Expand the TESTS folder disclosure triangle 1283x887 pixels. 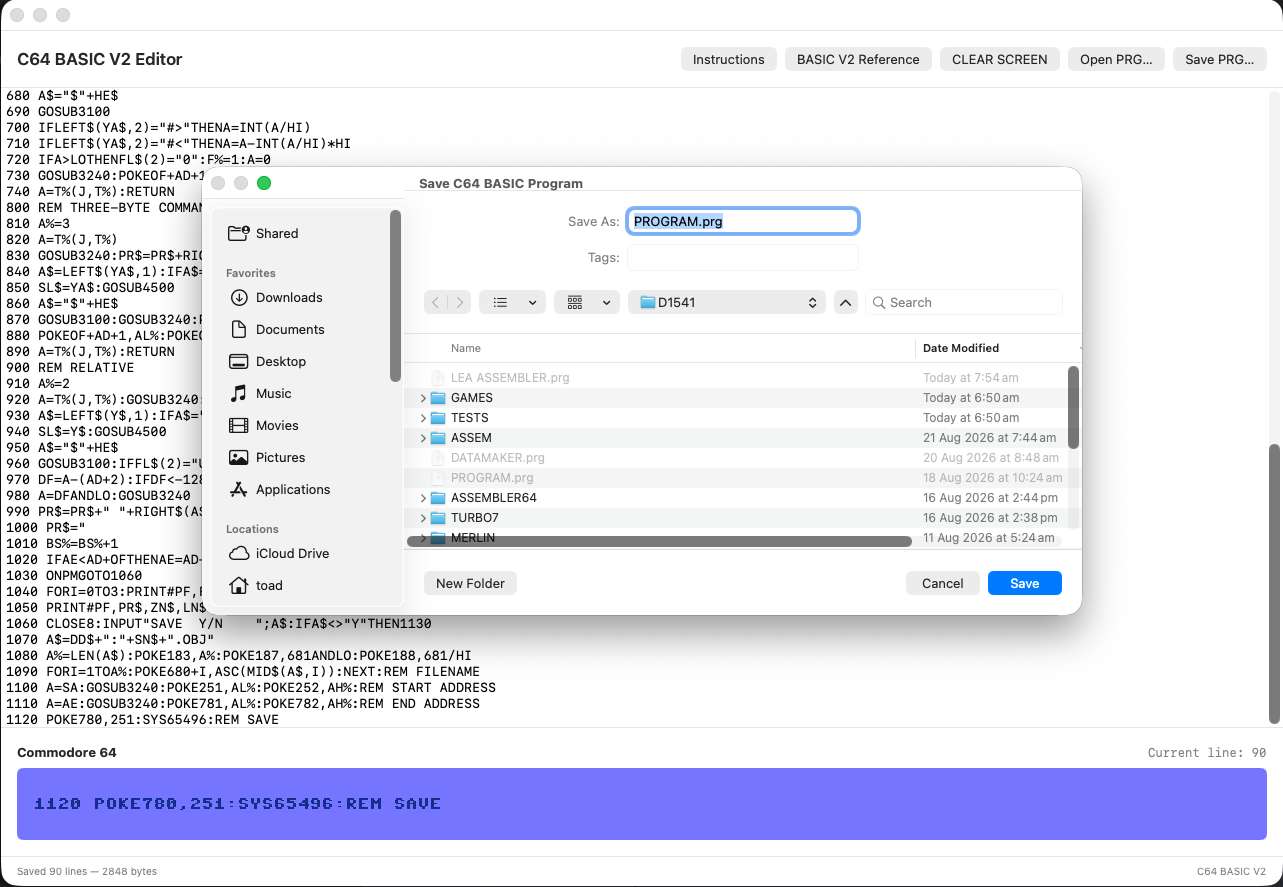point(423,418)
